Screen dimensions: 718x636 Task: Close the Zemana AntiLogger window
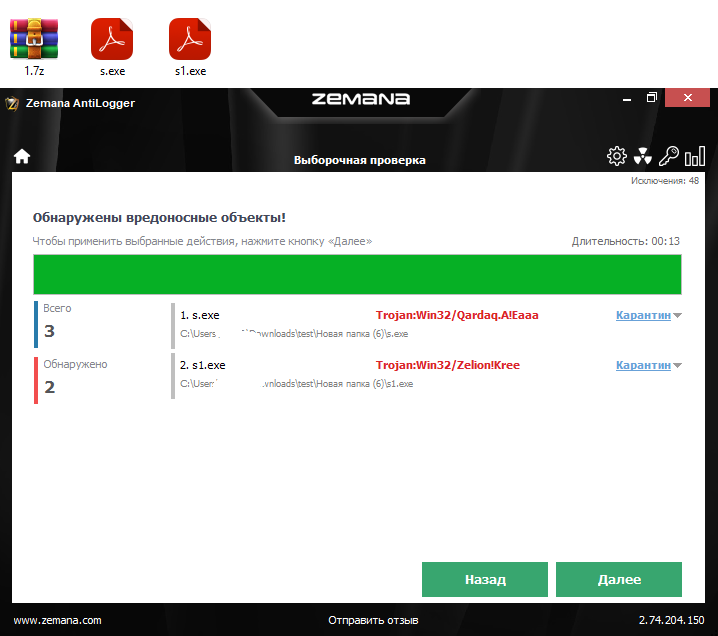687,98
